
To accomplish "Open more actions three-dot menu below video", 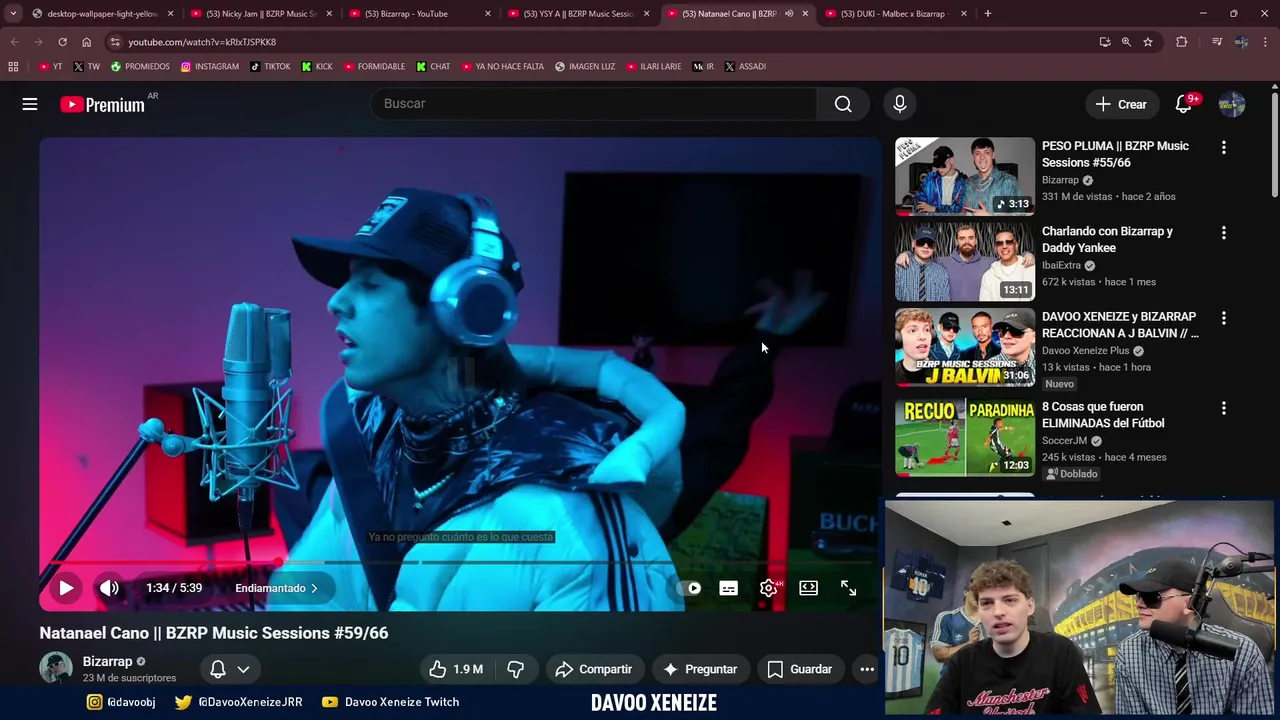I will pos(867,669).
